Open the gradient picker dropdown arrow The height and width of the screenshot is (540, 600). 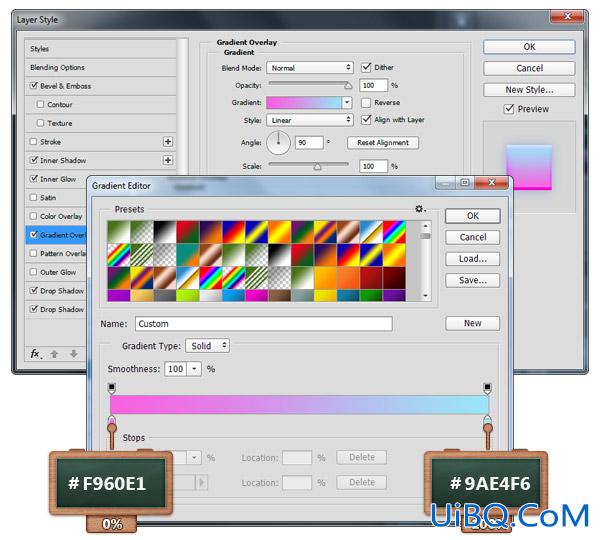[x=347, y=103]
